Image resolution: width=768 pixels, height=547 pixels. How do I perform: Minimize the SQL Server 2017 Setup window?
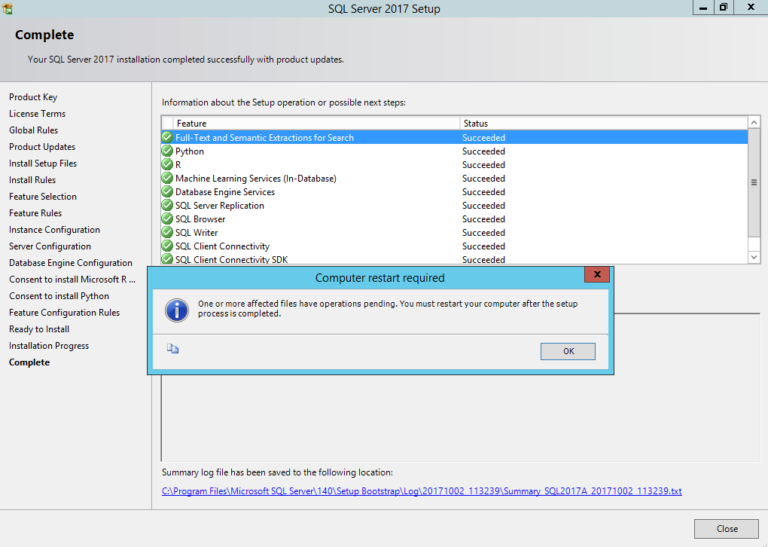703,7
